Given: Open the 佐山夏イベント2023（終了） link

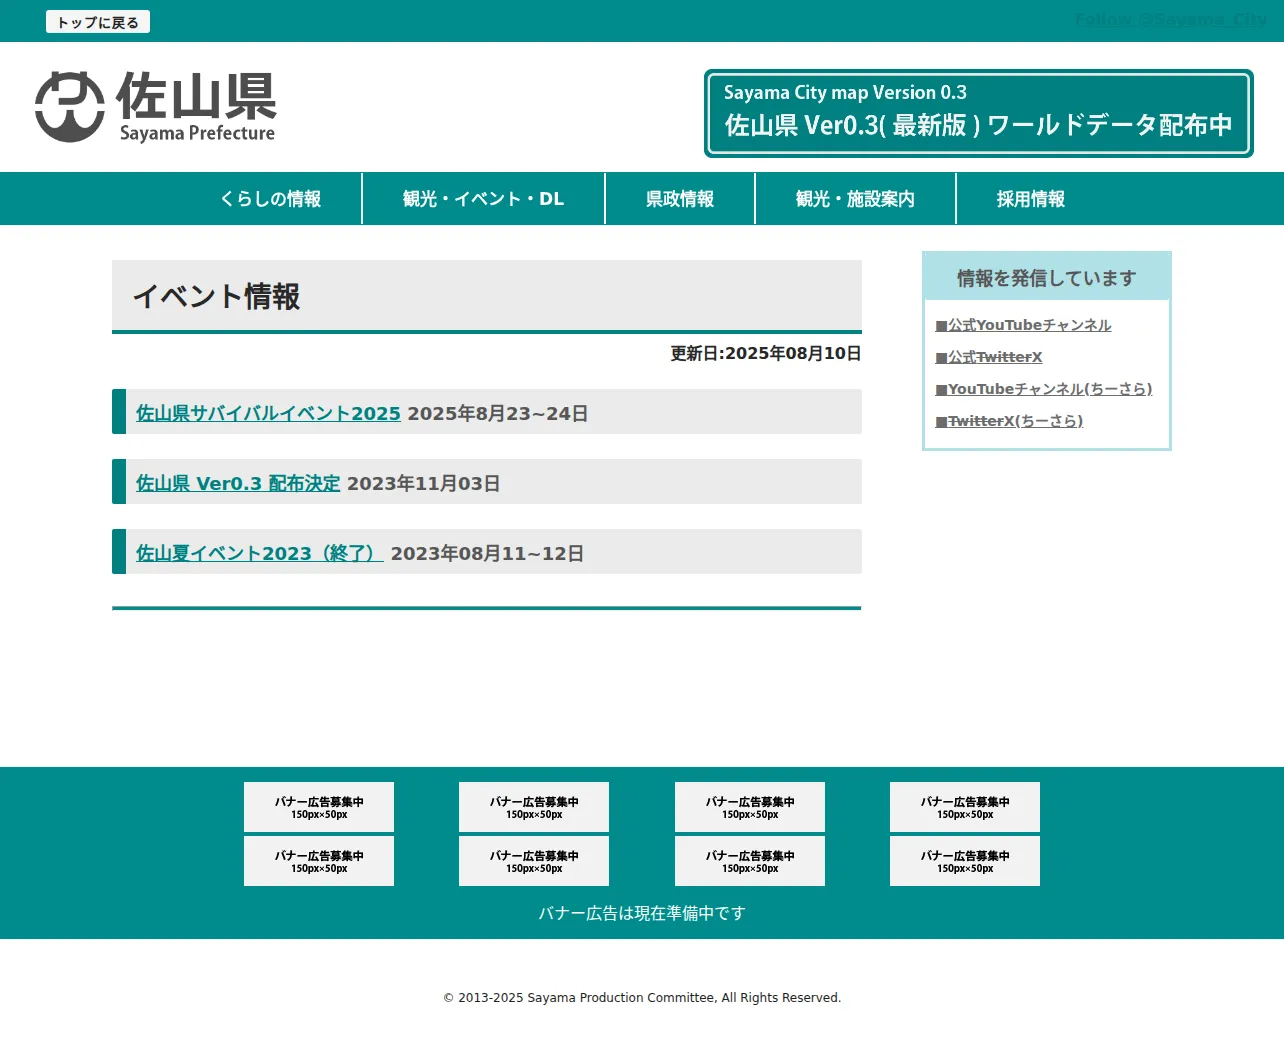Looking at the screenshot, I should click(x=260, y=553).
